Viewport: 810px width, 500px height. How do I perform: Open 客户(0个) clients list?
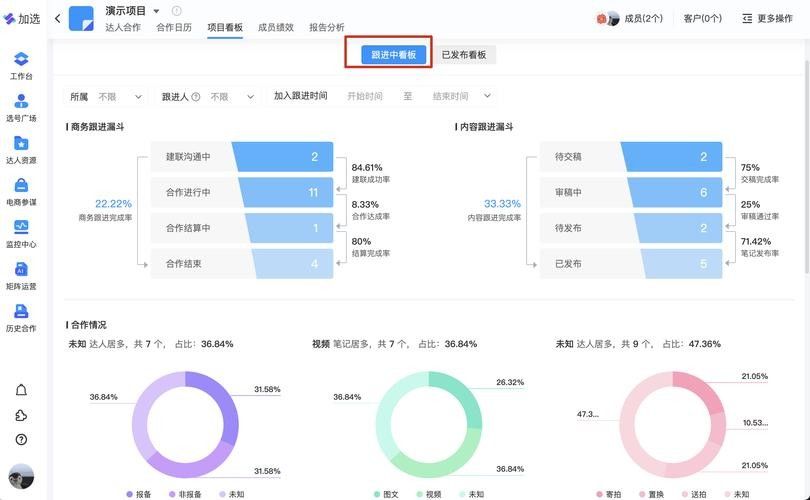(x=703, y=19)
